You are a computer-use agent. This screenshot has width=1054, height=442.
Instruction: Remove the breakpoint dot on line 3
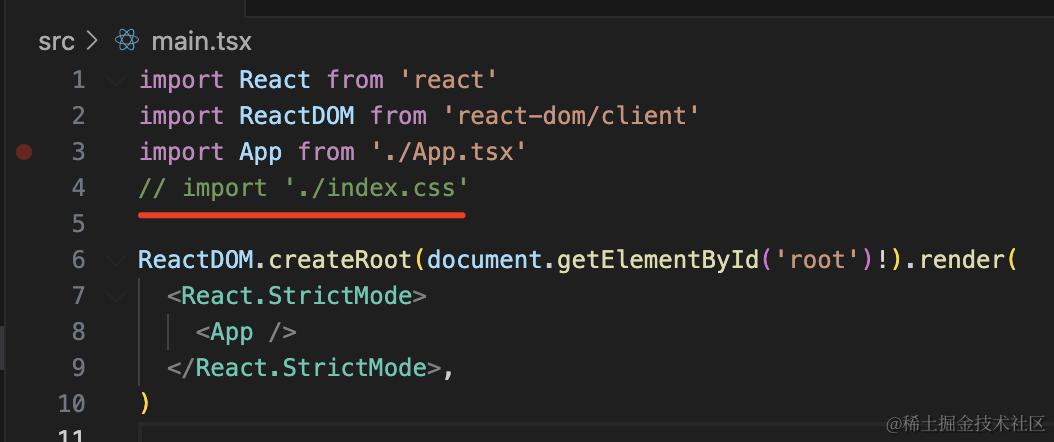(x=24, y=152)
